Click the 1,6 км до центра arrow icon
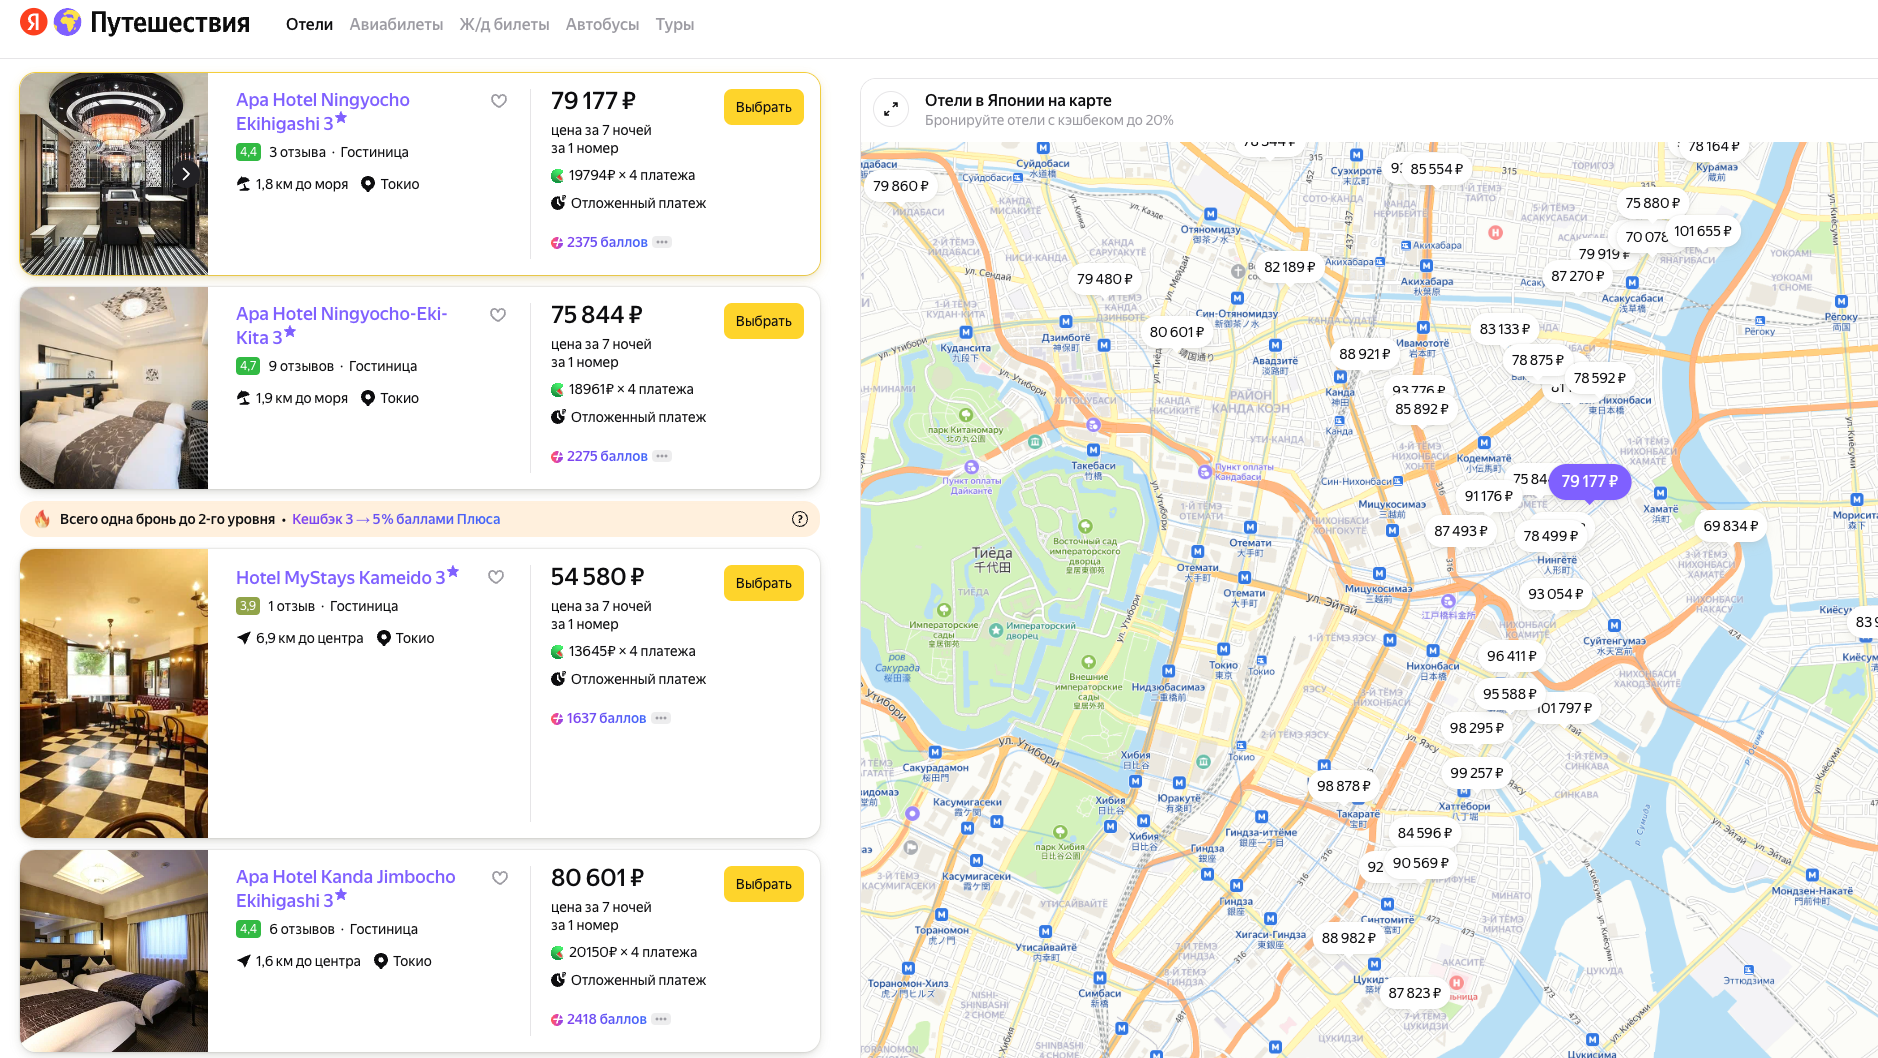This screenshot has height=1058, width=1878. click(243, 961)
